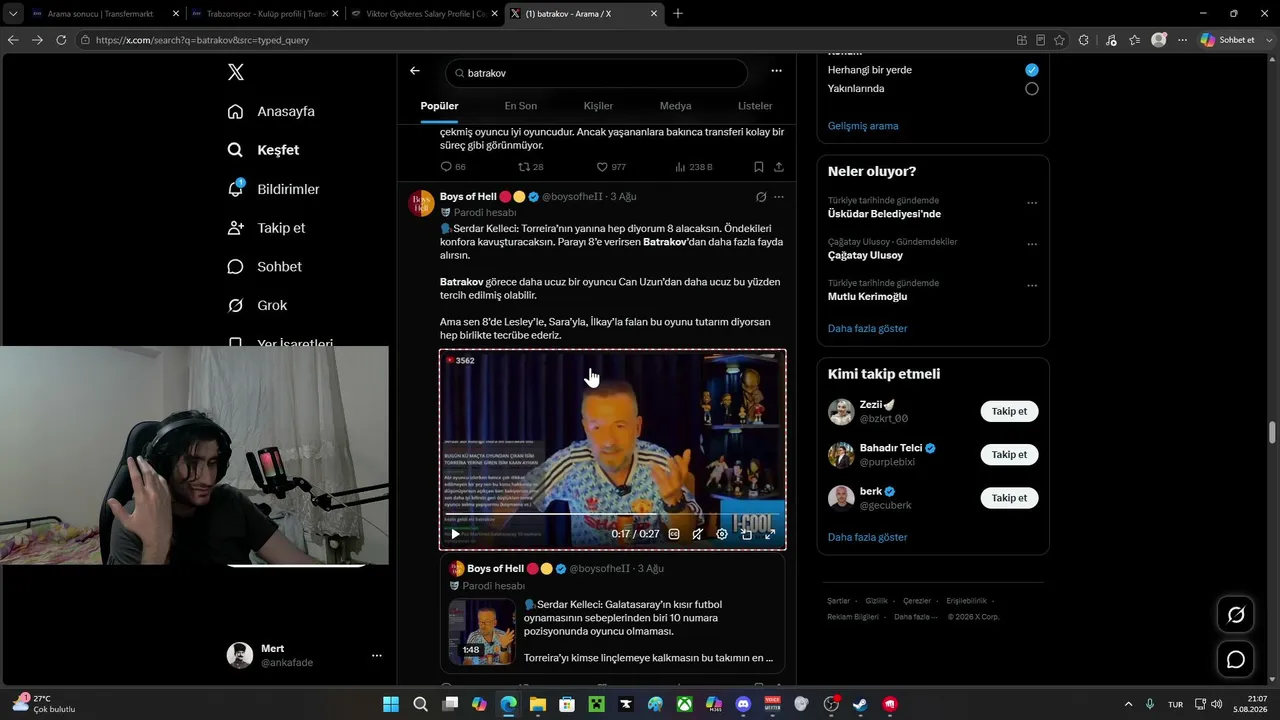Screen dimensions: 1280x720
Task: Play the Serdar Kelleci video
Action: click(x=455, y=534)
